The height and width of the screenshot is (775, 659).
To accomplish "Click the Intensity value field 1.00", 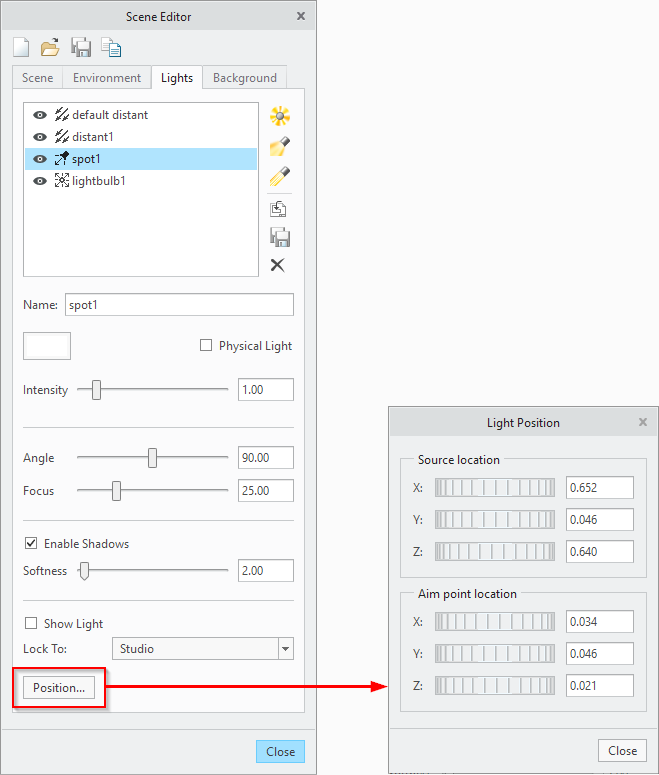I will (266, 389).
